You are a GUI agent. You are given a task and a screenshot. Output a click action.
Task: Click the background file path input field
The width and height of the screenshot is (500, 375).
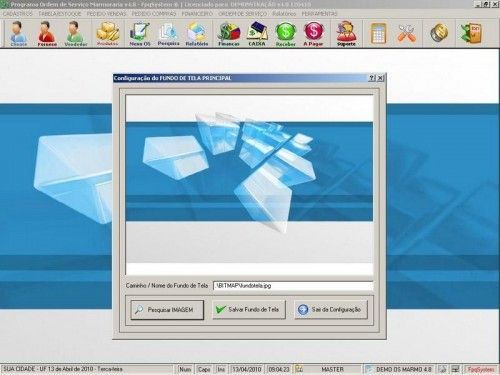293,286
